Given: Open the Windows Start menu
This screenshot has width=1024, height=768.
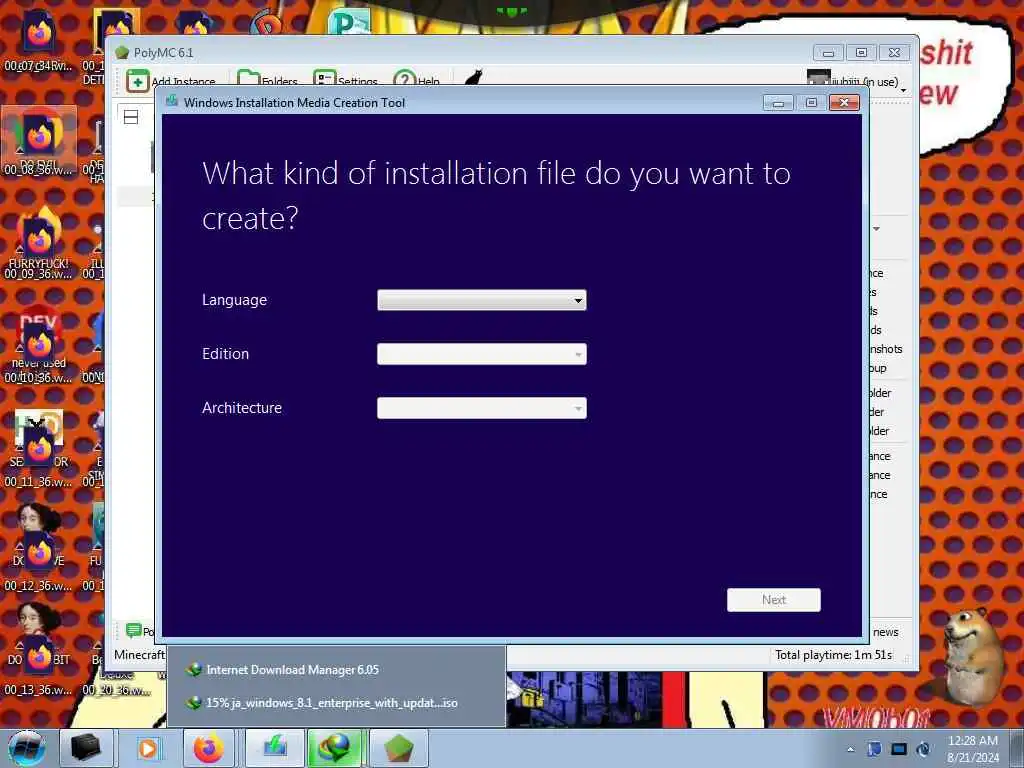Looking at the screenshot, I should pyautogui.click(x=26, y=748).
